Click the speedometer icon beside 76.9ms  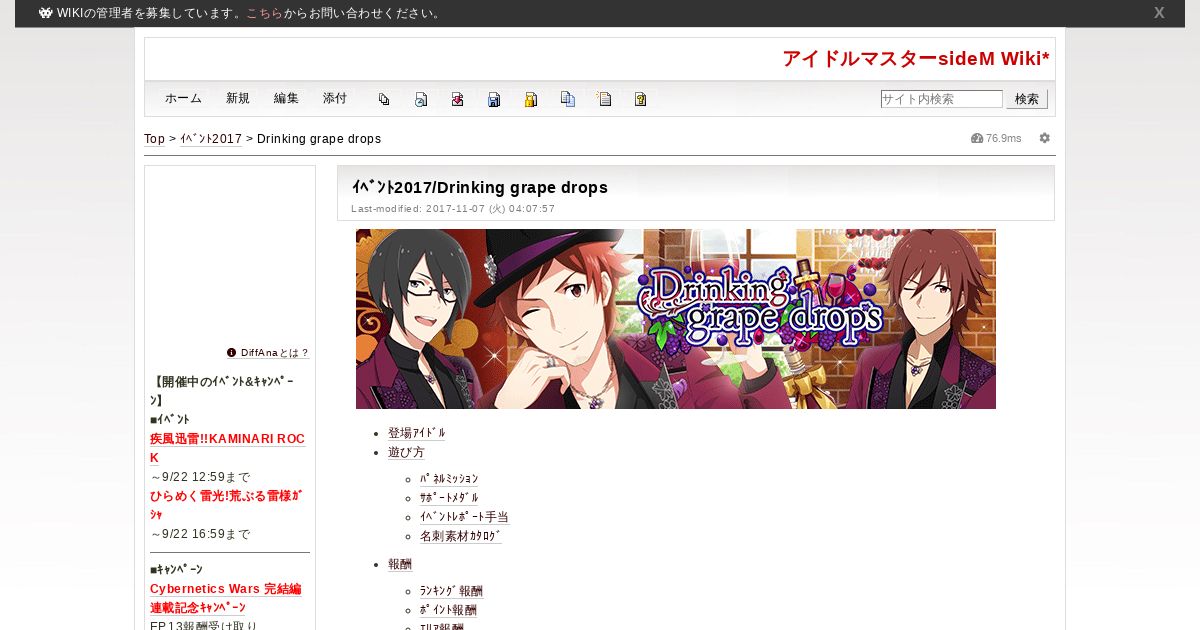pyautogui.click(x=977, y=138)
